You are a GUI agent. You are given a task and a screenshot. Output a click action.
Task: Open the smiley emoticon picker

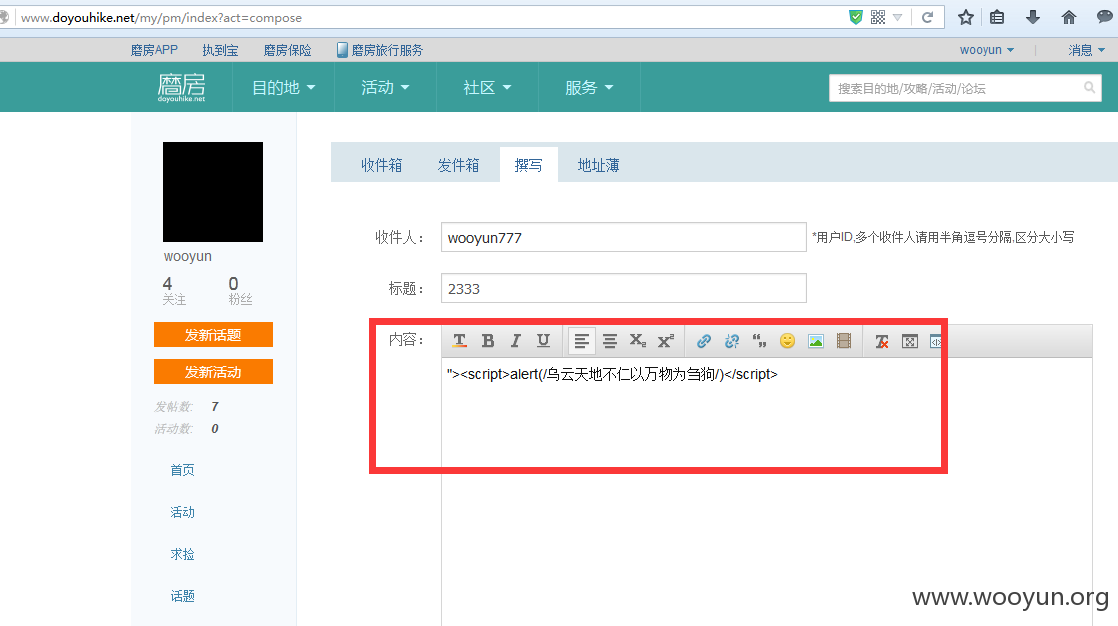click(x=787, y=341)
